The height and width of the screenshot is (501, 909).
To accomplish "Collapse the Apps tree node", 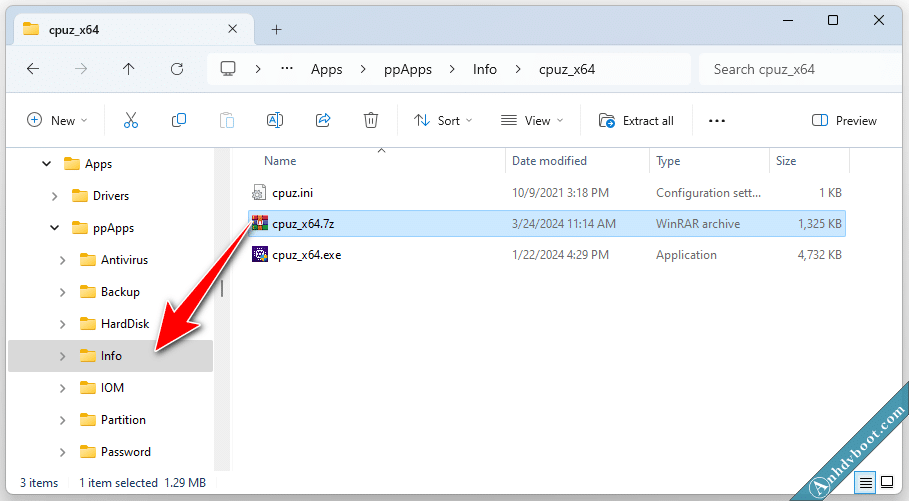I will click(x=46, y=164).
